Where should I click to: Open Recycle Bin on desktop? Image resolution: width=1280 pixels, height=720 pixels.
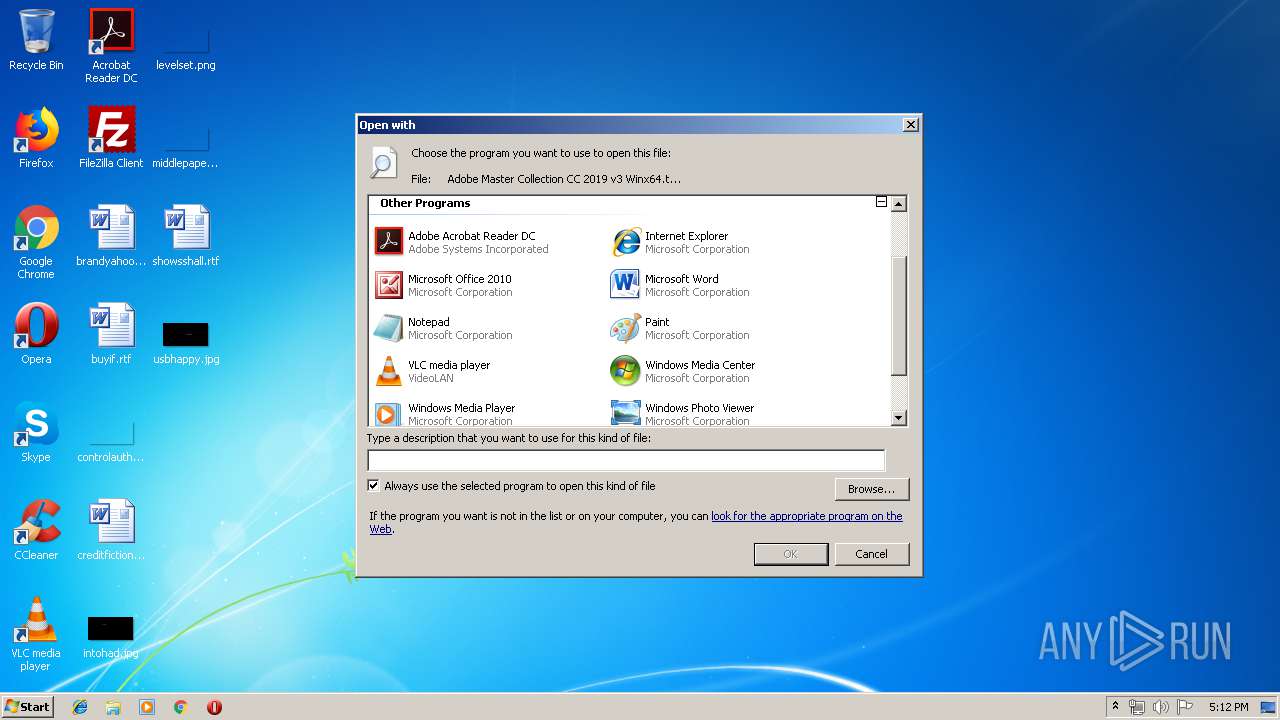click(36, 41)
